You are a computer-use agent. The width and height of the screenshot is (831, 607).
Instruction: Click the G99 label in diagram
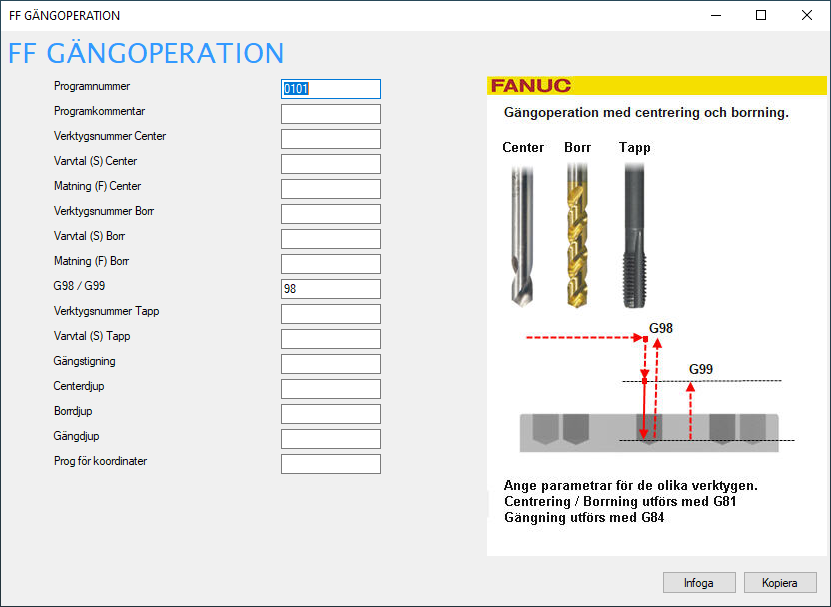click(x=701, y=369)
